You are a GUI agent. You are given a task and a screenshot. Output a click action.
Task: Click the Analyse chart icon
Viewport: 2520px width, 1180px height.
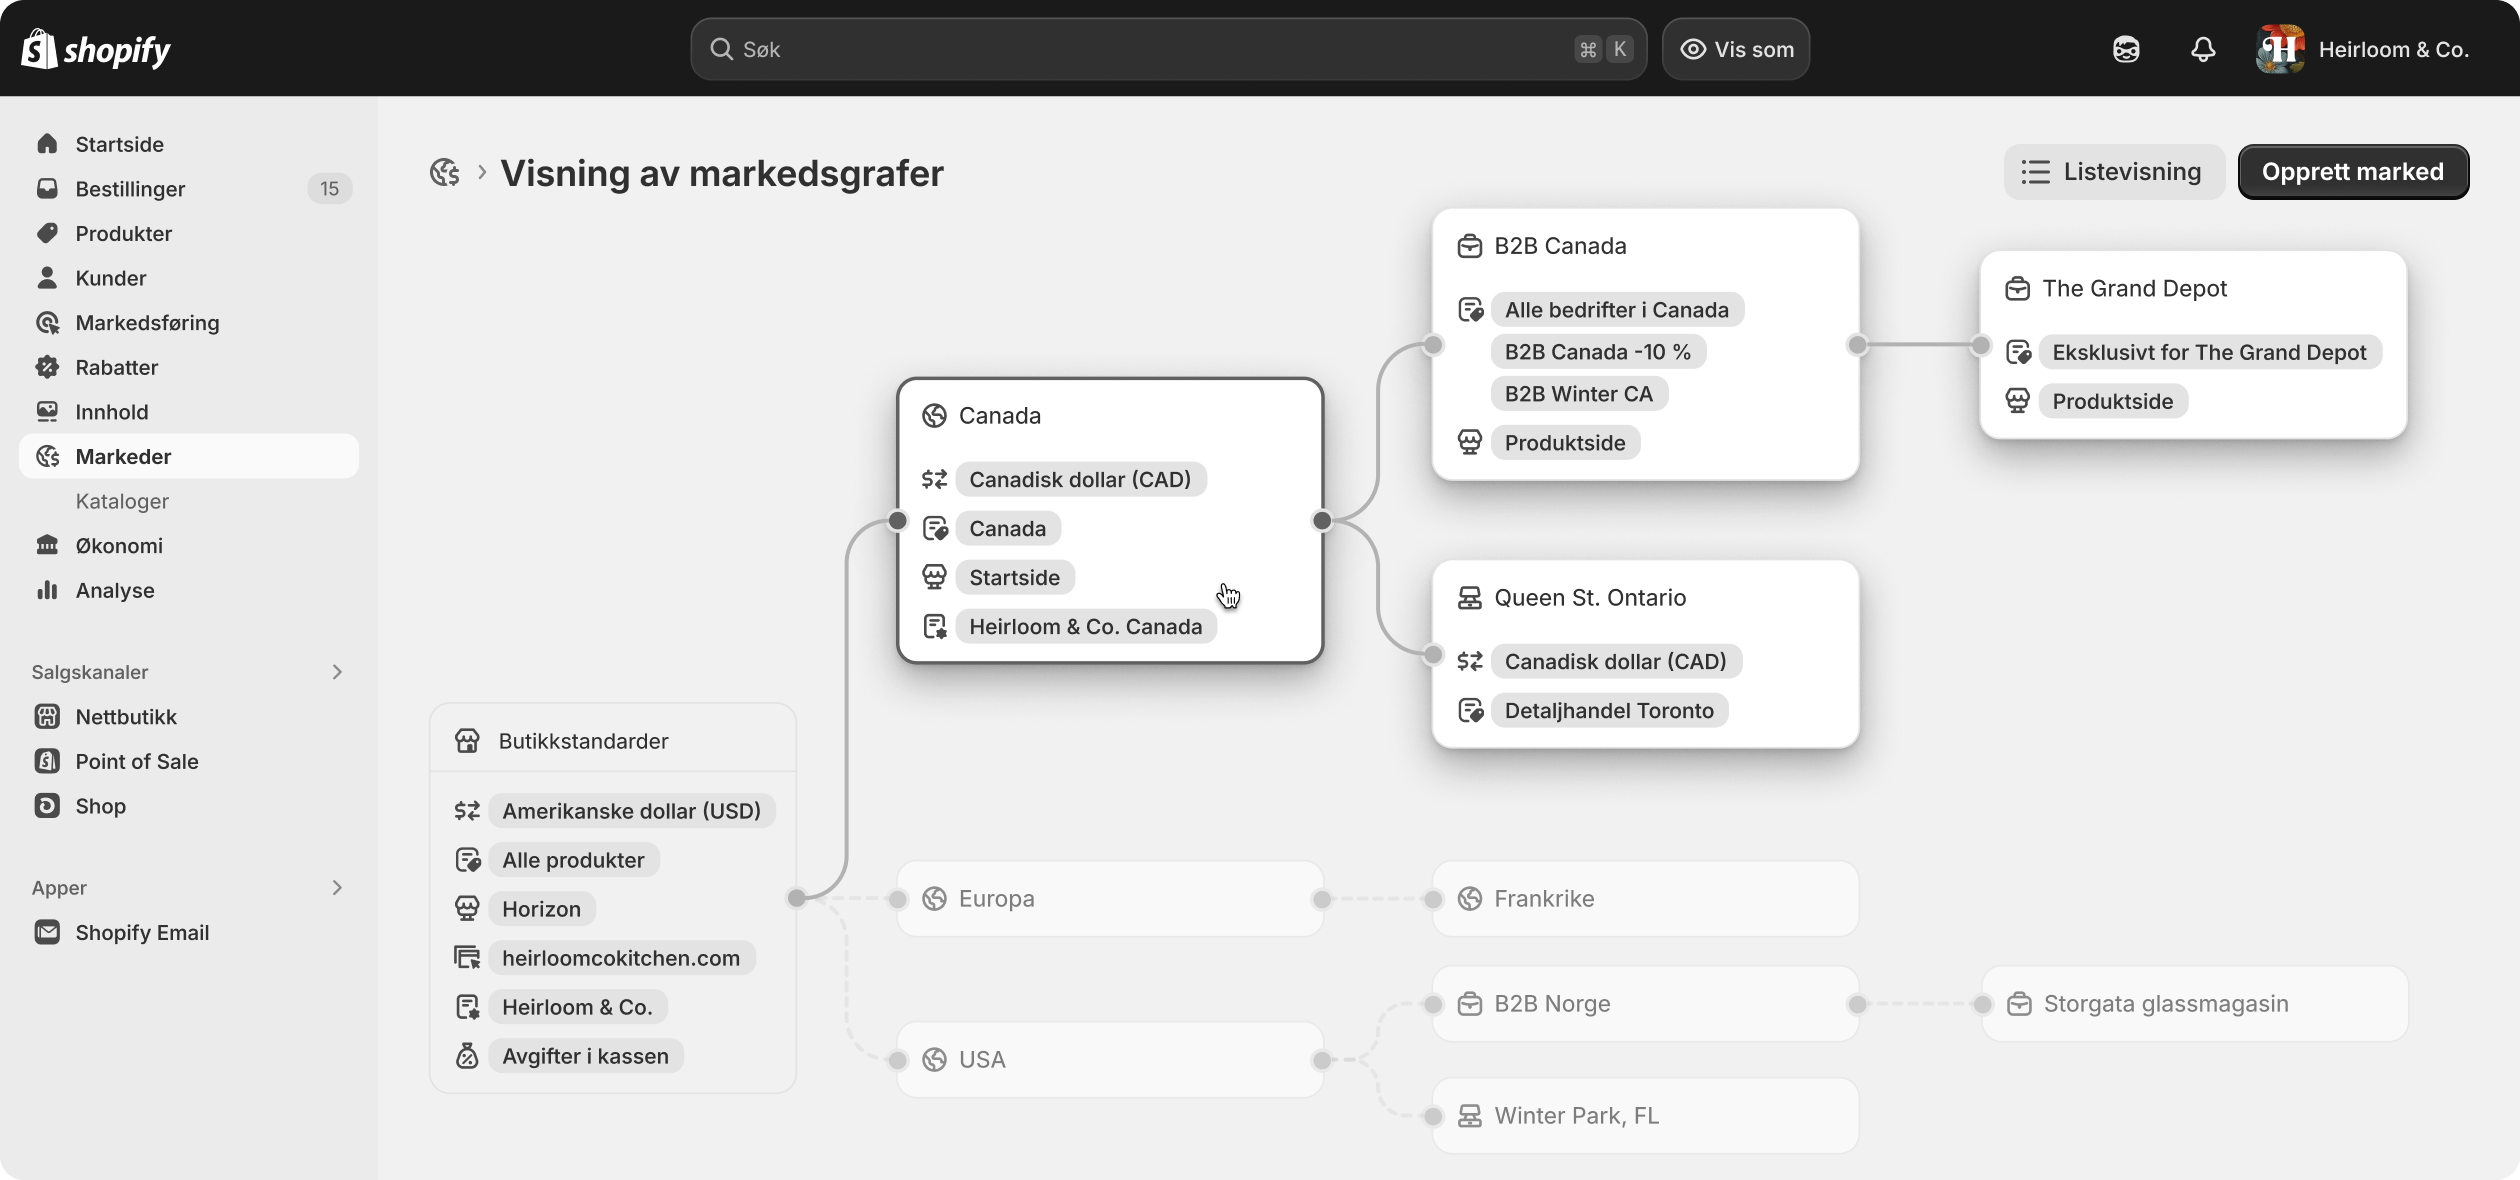47,590
